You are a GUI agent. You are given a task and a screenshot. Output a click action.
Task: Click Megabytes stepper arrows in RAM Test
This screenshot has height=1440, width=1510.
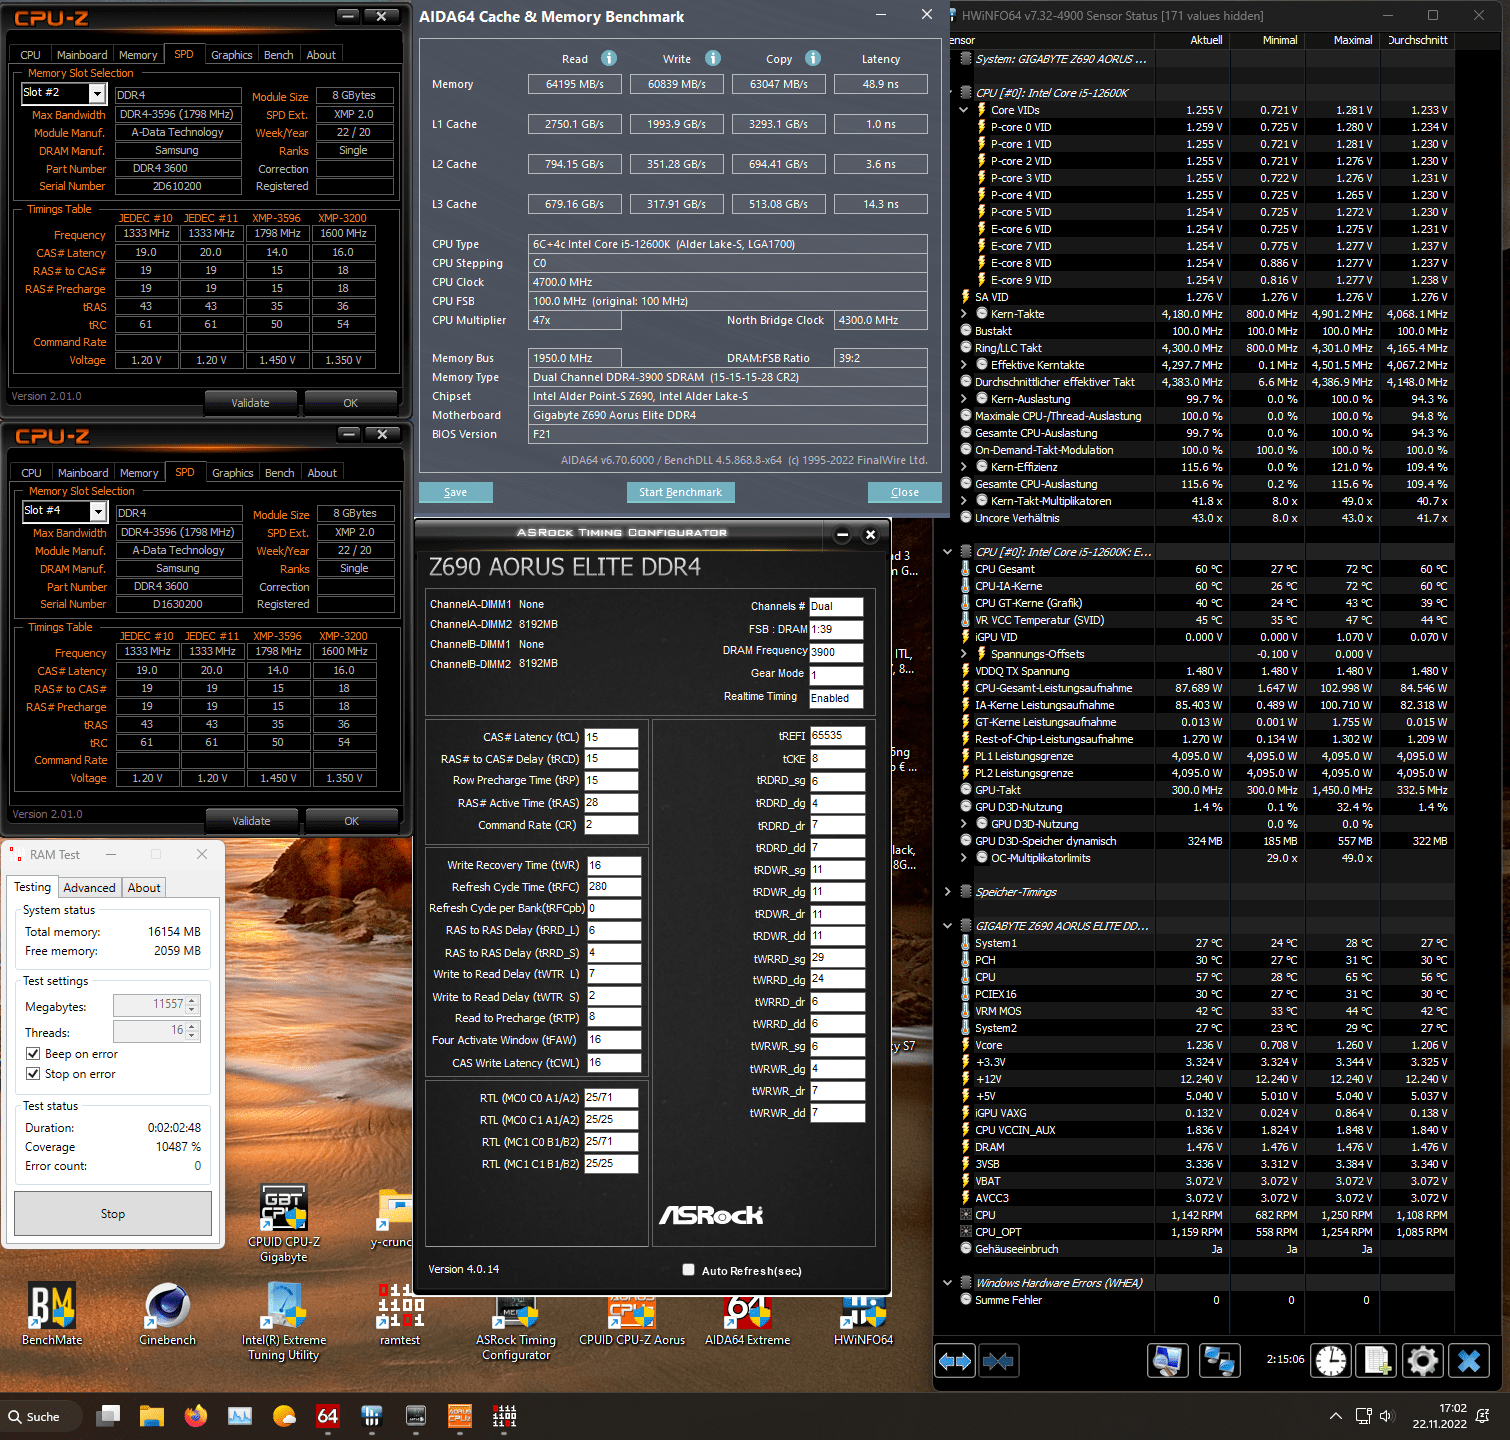(193, 1005)
